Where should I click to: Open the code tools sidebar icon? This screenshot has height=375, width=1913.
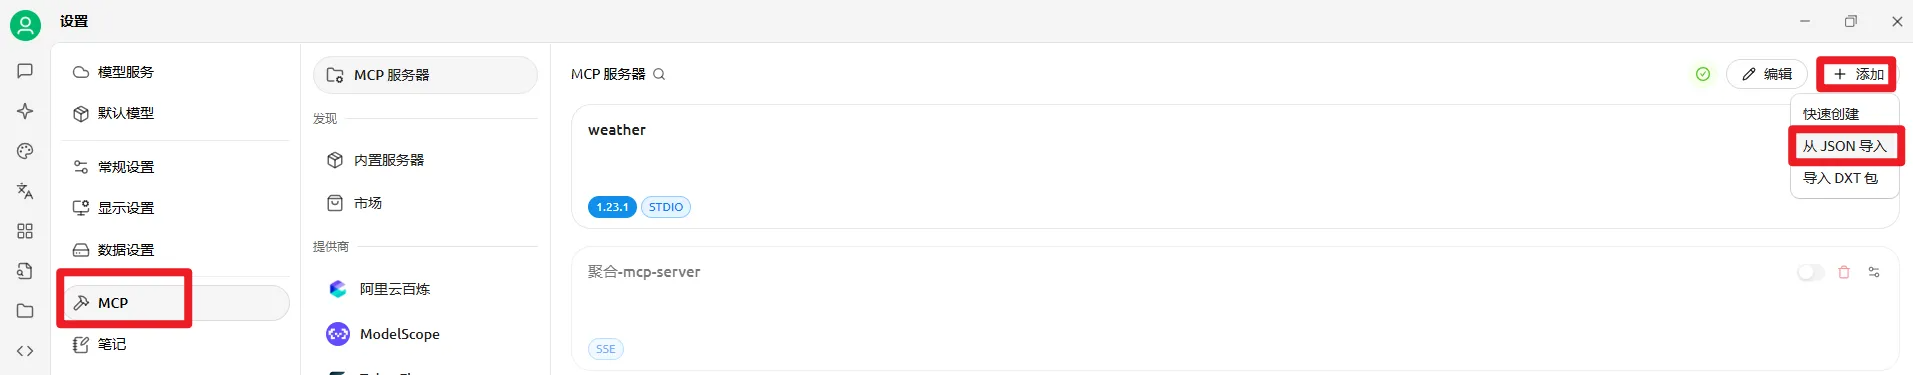(x=25, y=351)
